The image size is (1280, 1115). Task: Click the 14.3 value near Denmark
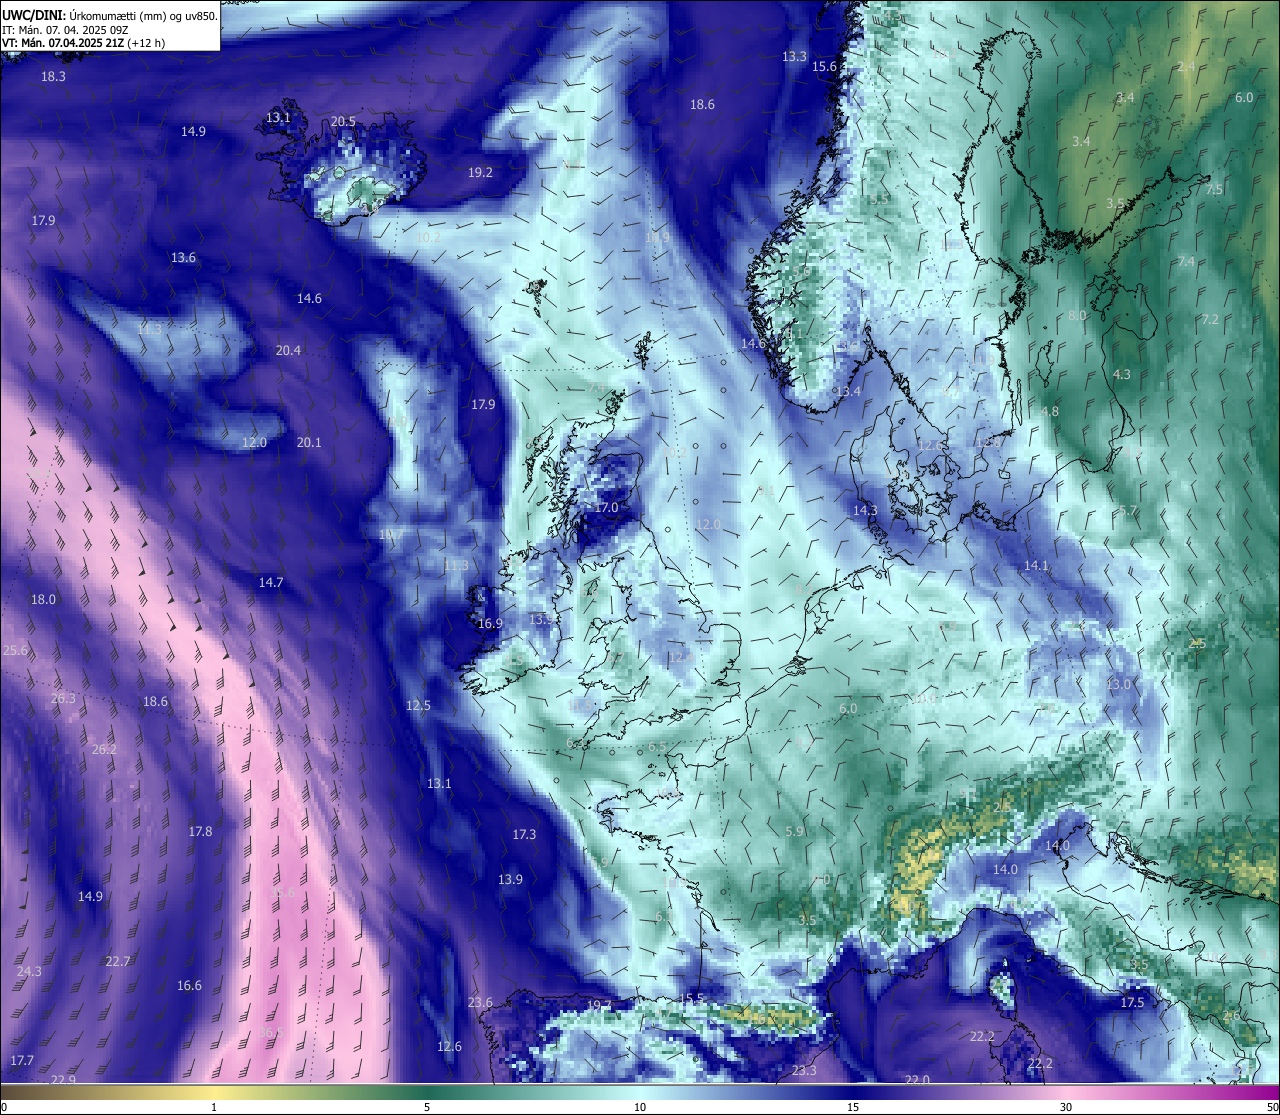tap(865, 510)
